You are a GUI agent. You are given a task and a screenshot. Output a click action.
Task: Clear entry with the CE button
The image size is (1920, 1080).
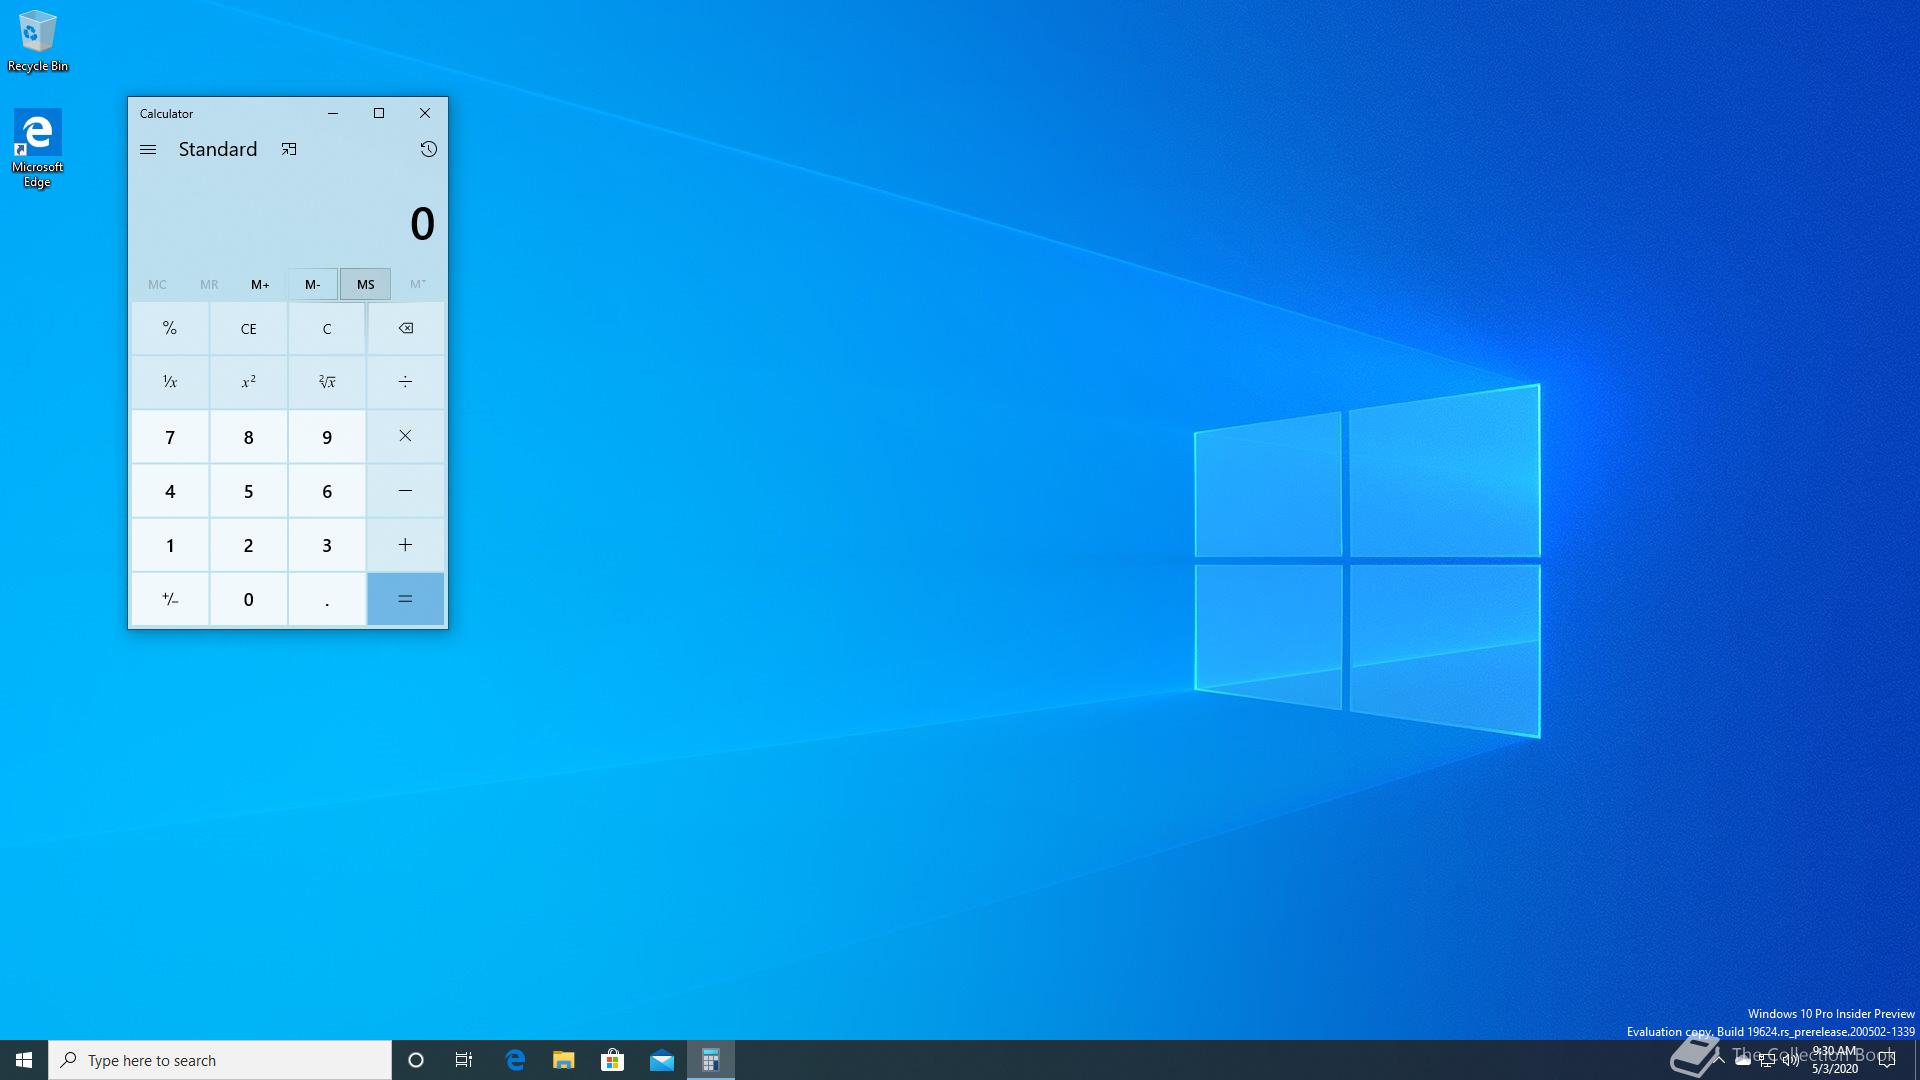(248, 328)
